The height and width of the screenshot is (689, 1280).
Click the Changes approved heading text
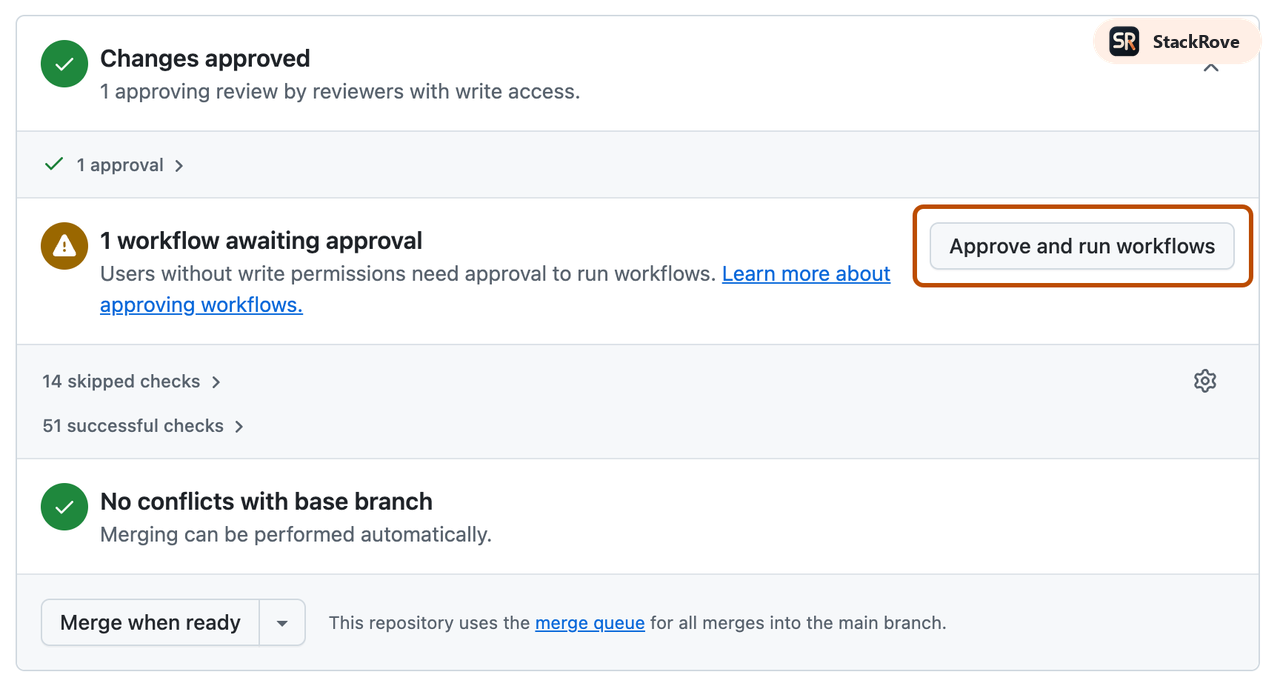click(205, 58)
